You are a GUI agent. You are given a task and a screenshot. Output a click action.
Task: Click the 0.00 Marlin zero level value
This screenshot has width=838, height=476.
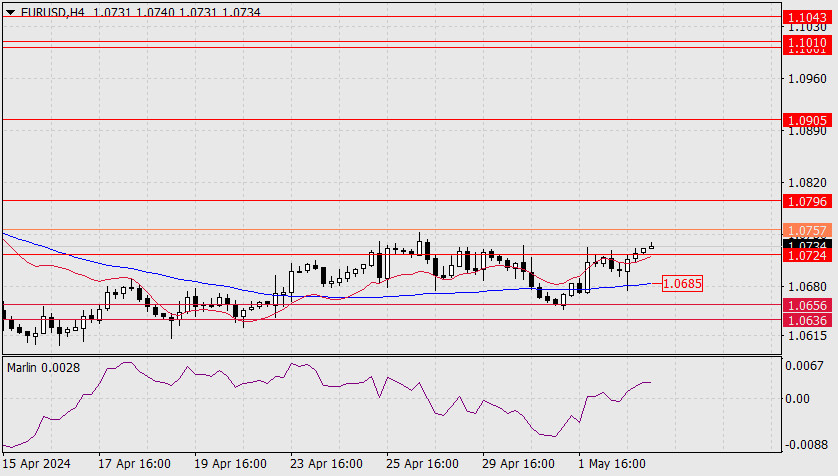click(797, 399)
